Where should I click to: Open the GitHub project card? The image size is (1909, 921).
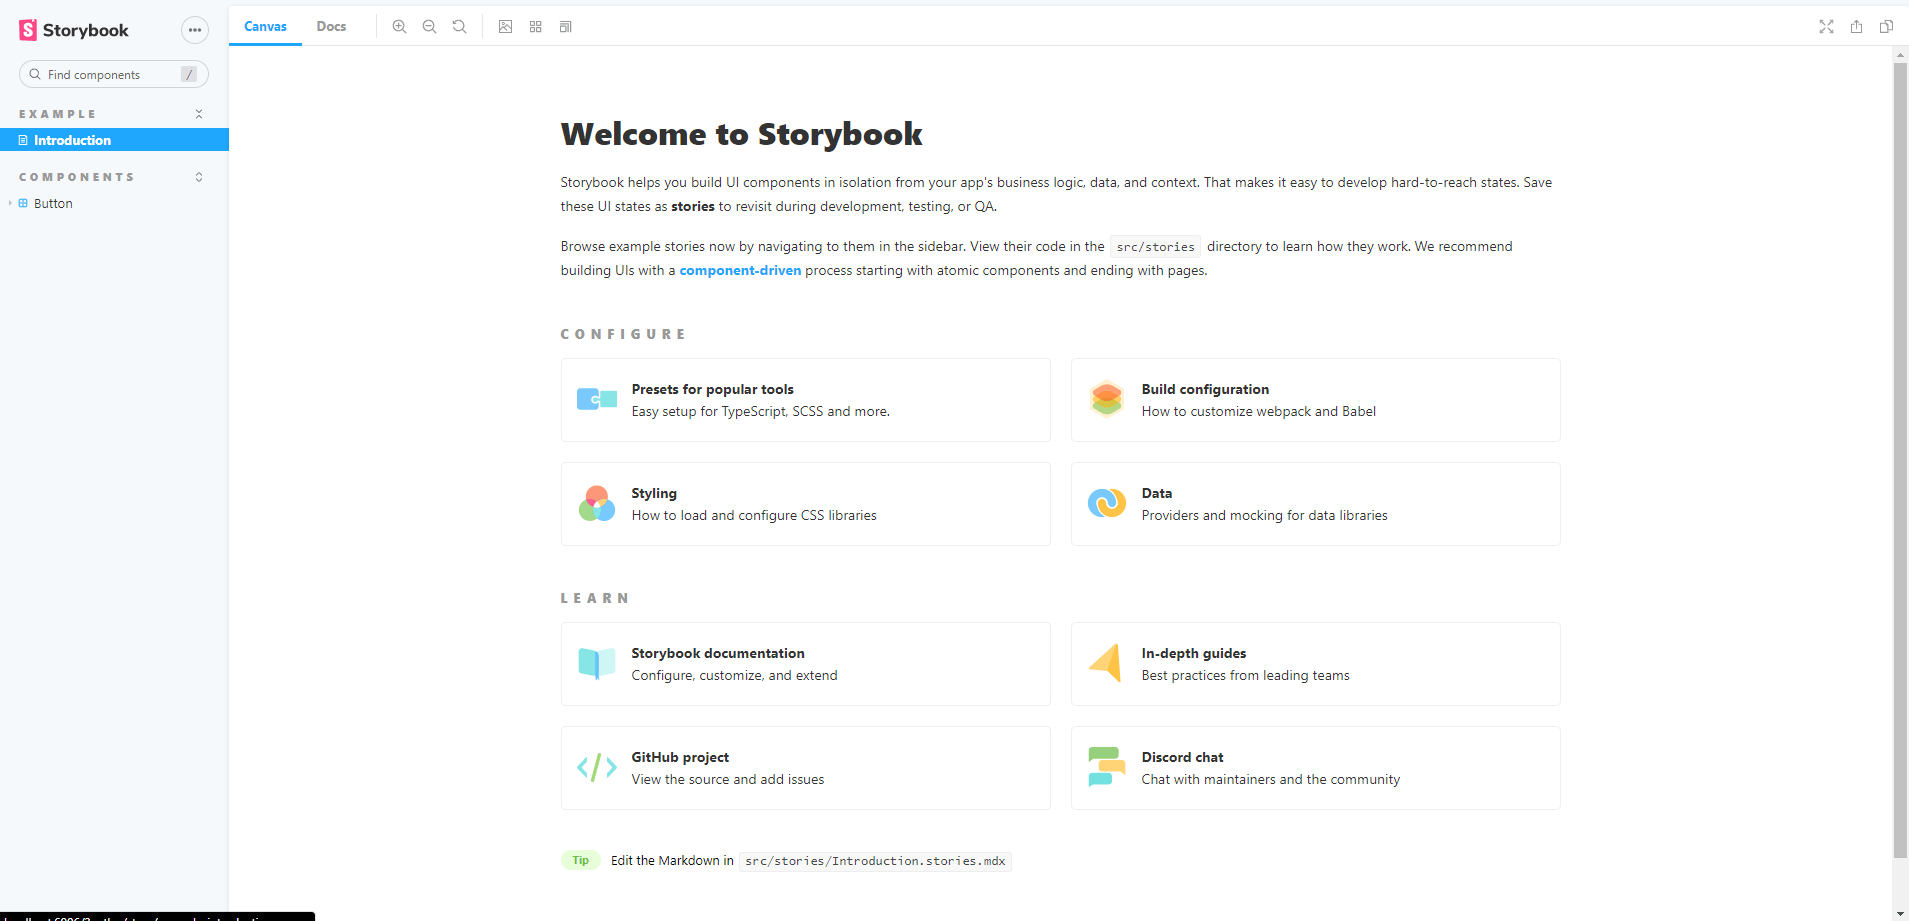tap(805, 767)
